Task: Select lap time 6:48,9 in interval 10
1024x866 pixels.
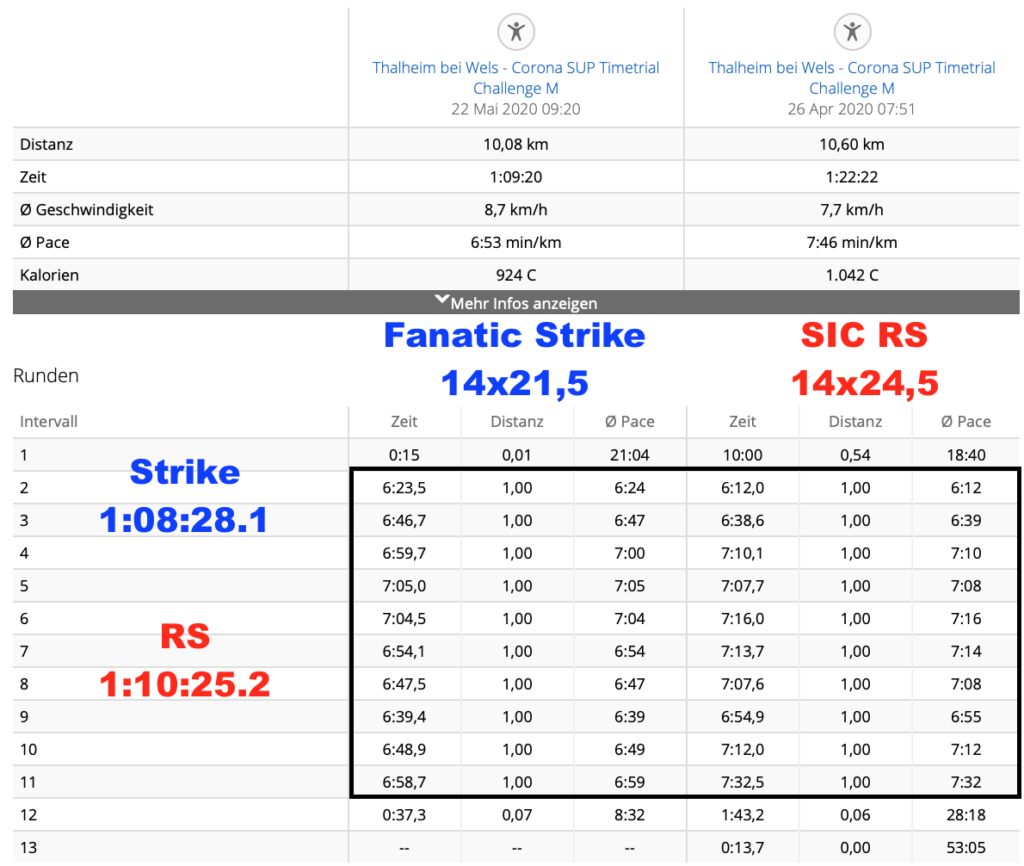Action: [404, 749]
